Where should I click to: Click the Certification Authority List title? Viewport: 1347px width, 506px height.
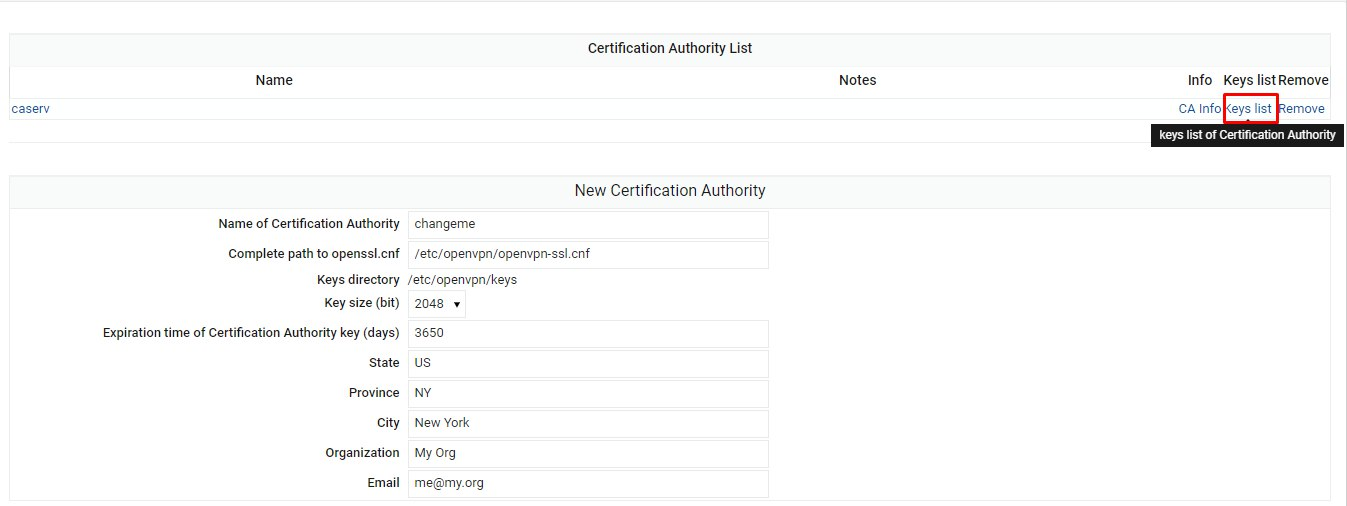tap(670, 48)
